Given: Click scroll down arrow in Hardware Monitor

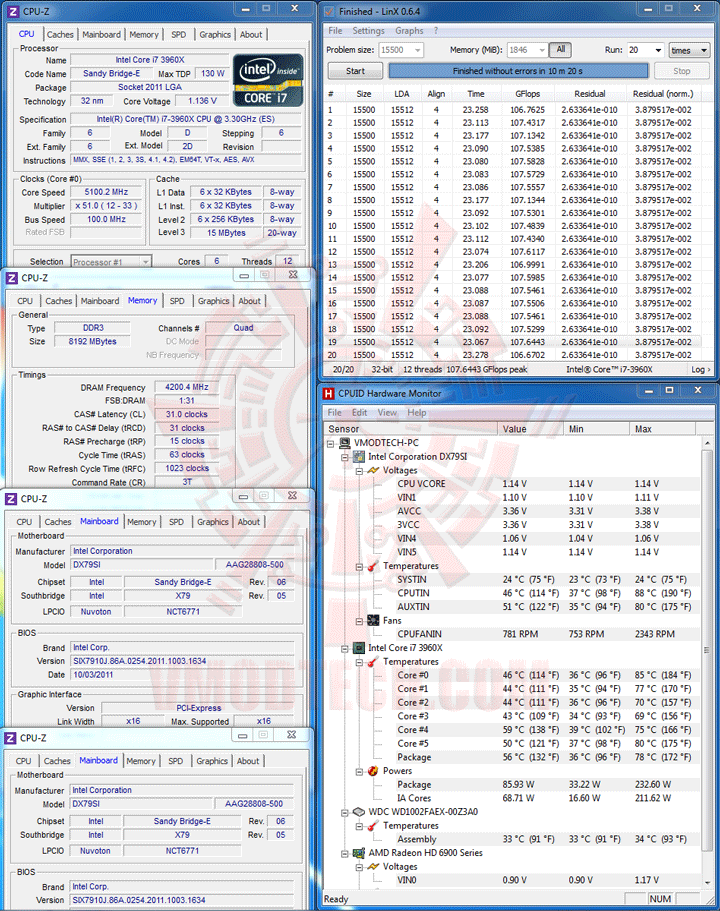Looking at the screenshot, I should pos(707,883).
